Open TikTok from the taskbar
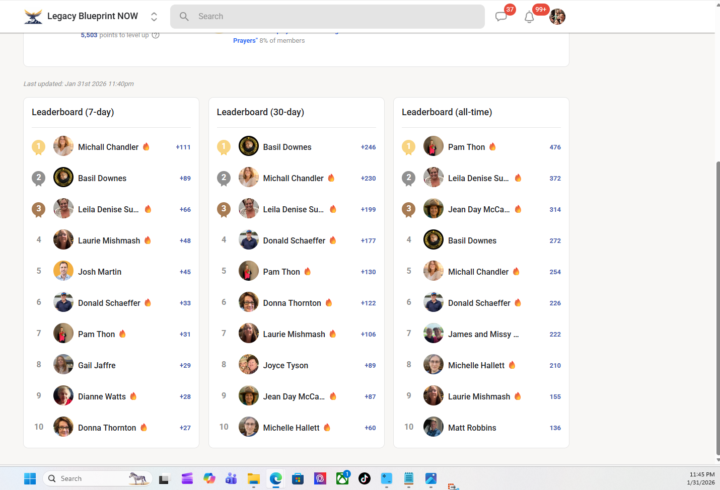The image size is (720, 490). pyautogui.click(x=365, y=479)
